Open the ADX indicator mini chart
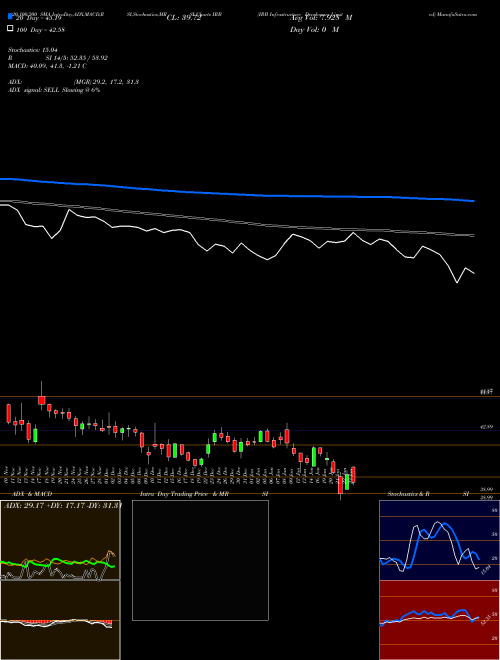The image size is (500, 660). (60, 540)
